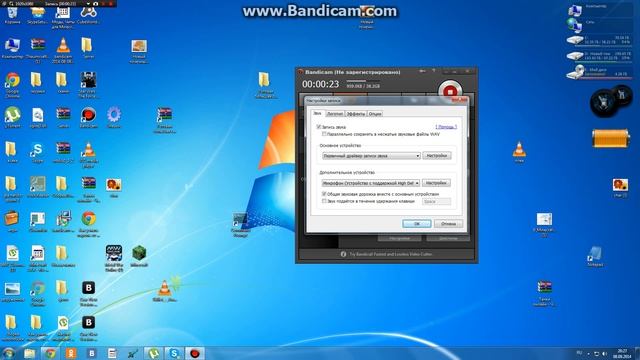Screen dimensions: 640x360
Task: Click Отмена to cancel the dialog
Action: [448, 224]
